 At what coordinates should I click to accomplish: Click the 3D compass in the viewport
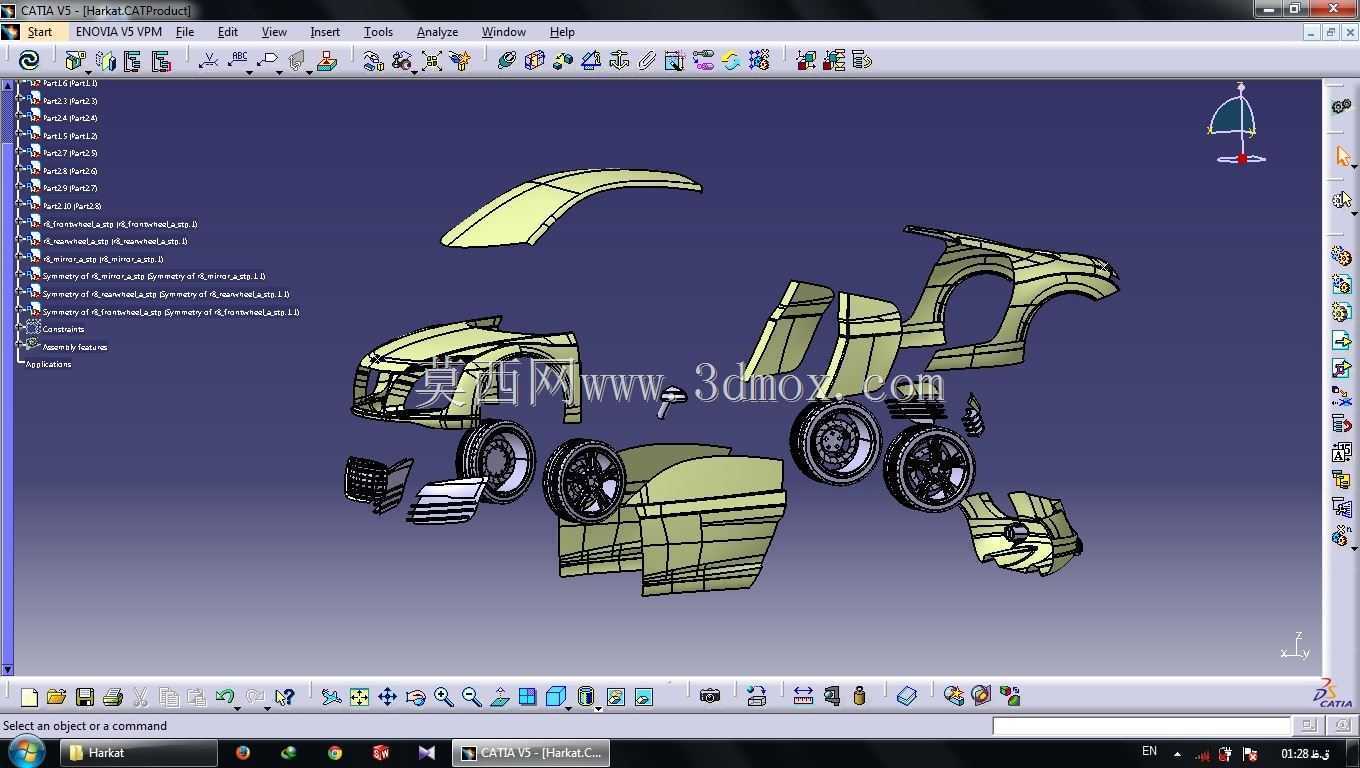pyautogui.click(x=1236, y=123)
